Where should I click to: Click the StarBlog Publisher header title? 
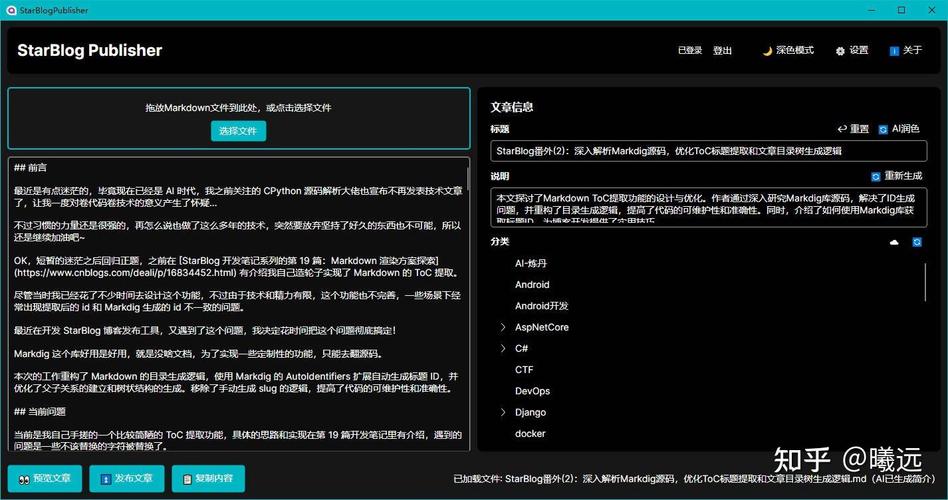(89, 50)
